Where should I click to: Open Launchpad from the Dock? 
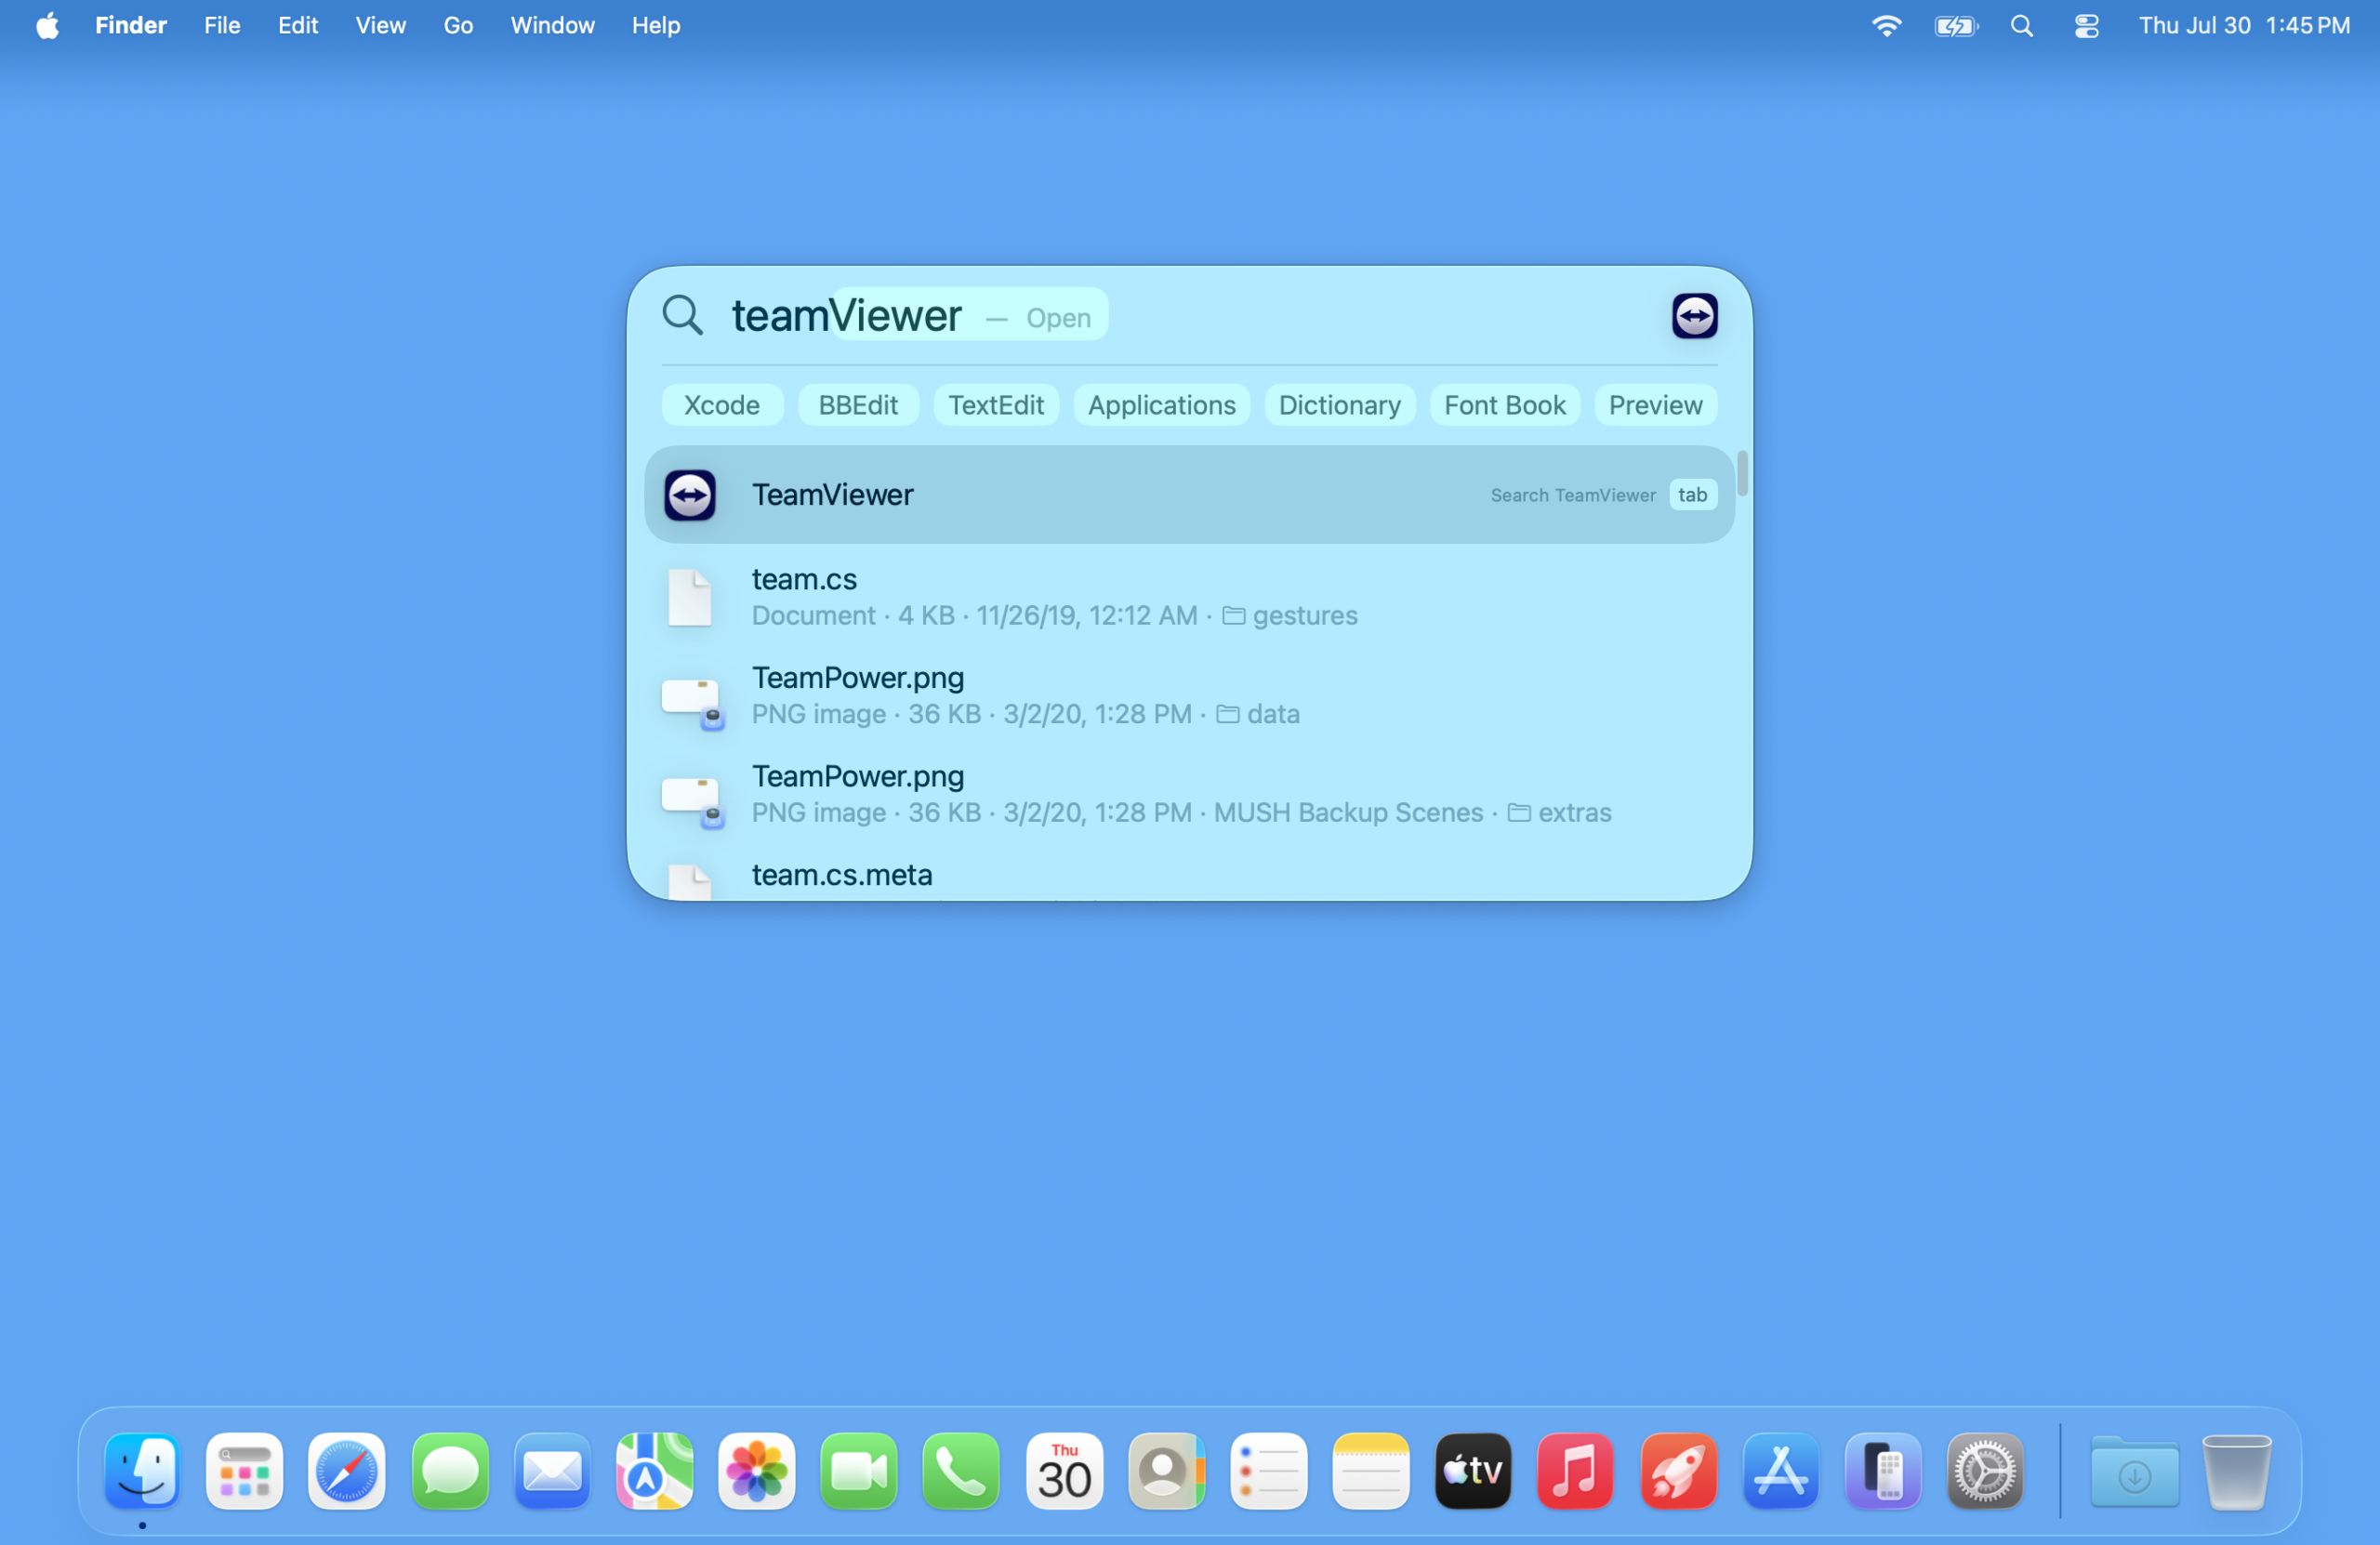click(245, 1471)
